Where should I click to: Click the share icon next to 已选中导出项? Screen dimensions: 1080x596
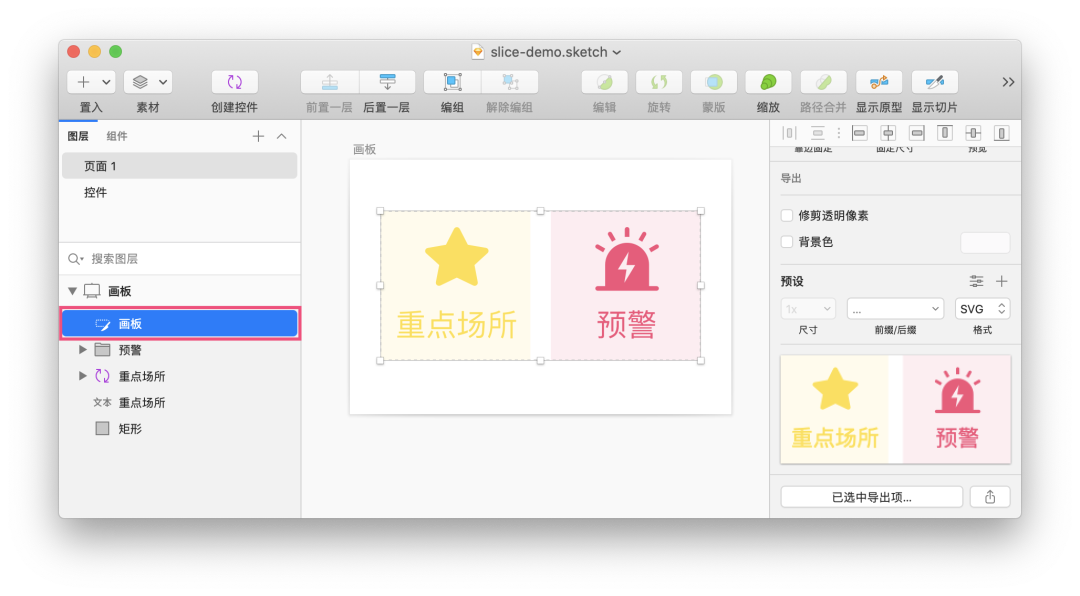coord(990,496)
